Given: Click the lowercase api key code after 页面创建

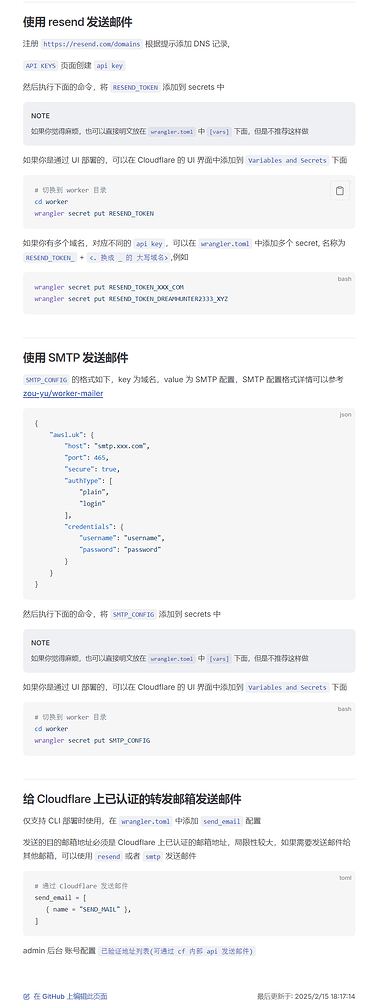Looking at the screenshot, I should 110,66.
